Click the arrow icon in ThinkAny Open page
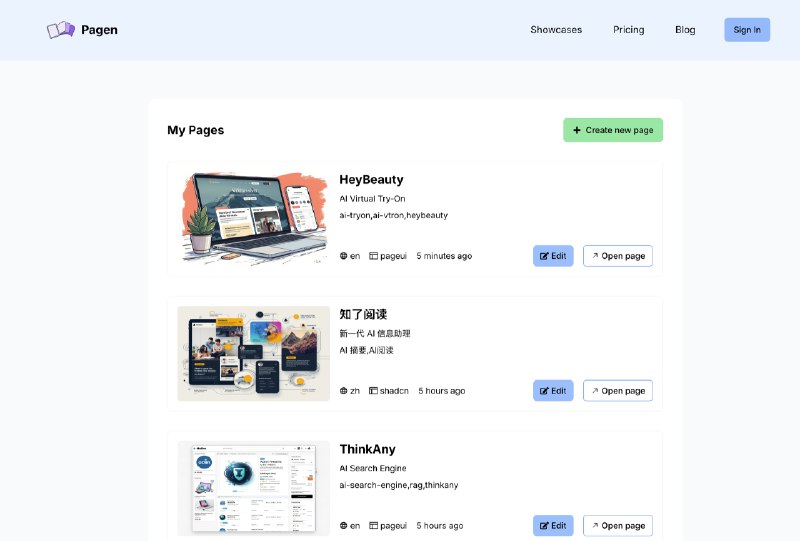This screenshot has height=541, width=800. click(595, 525)
